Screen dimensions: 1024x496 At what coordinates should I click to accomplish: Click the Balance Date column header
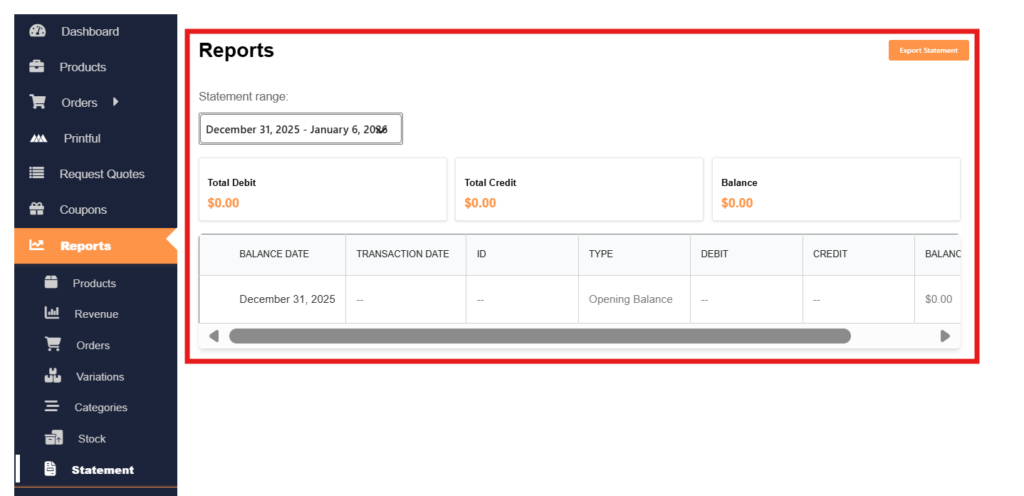pyautogui.click(x=273, y=254)
